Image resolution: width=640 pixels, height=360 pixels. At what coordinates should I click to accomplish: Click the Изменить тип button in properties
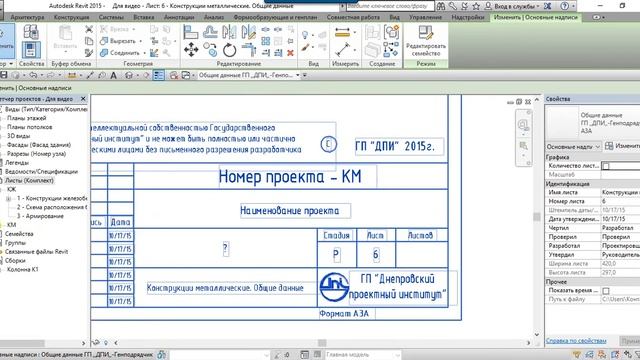pyautogui.click(x=622, y=146)
